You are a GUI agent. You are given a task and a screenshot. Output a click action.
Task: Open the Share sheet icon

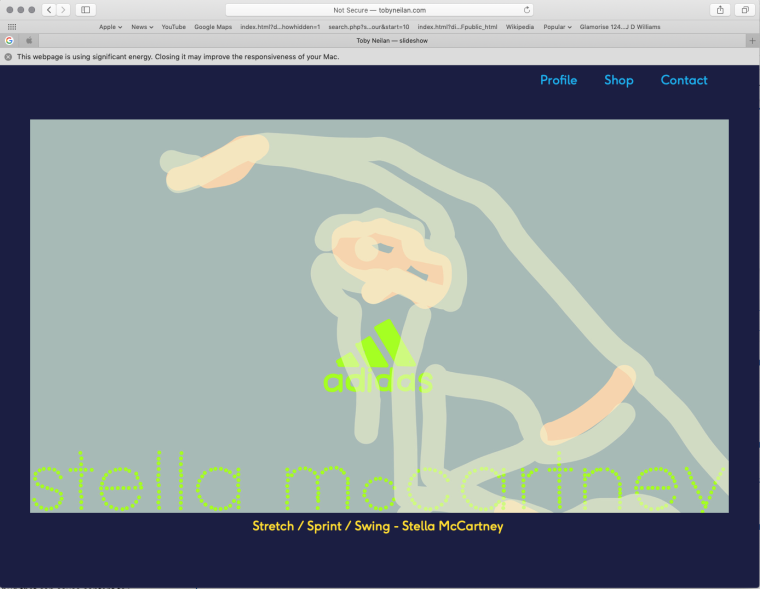point(720,10)
